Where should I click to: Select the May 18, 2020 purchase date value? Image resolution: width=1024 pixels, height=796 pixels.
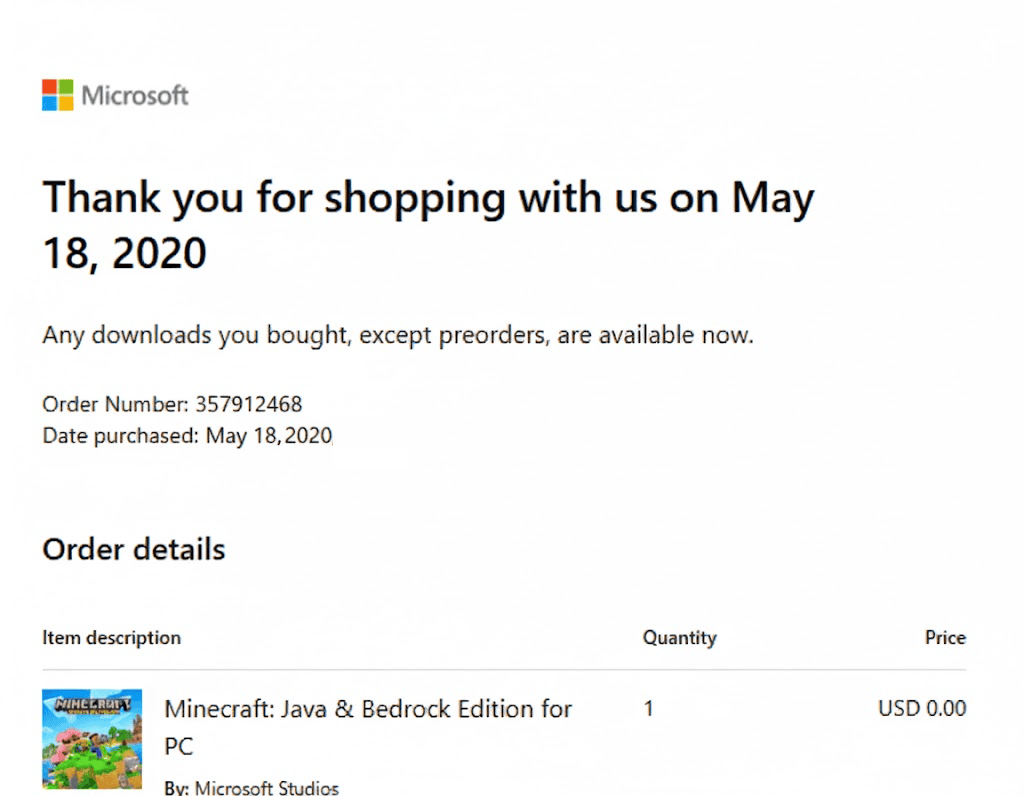[x=268, y=436]
